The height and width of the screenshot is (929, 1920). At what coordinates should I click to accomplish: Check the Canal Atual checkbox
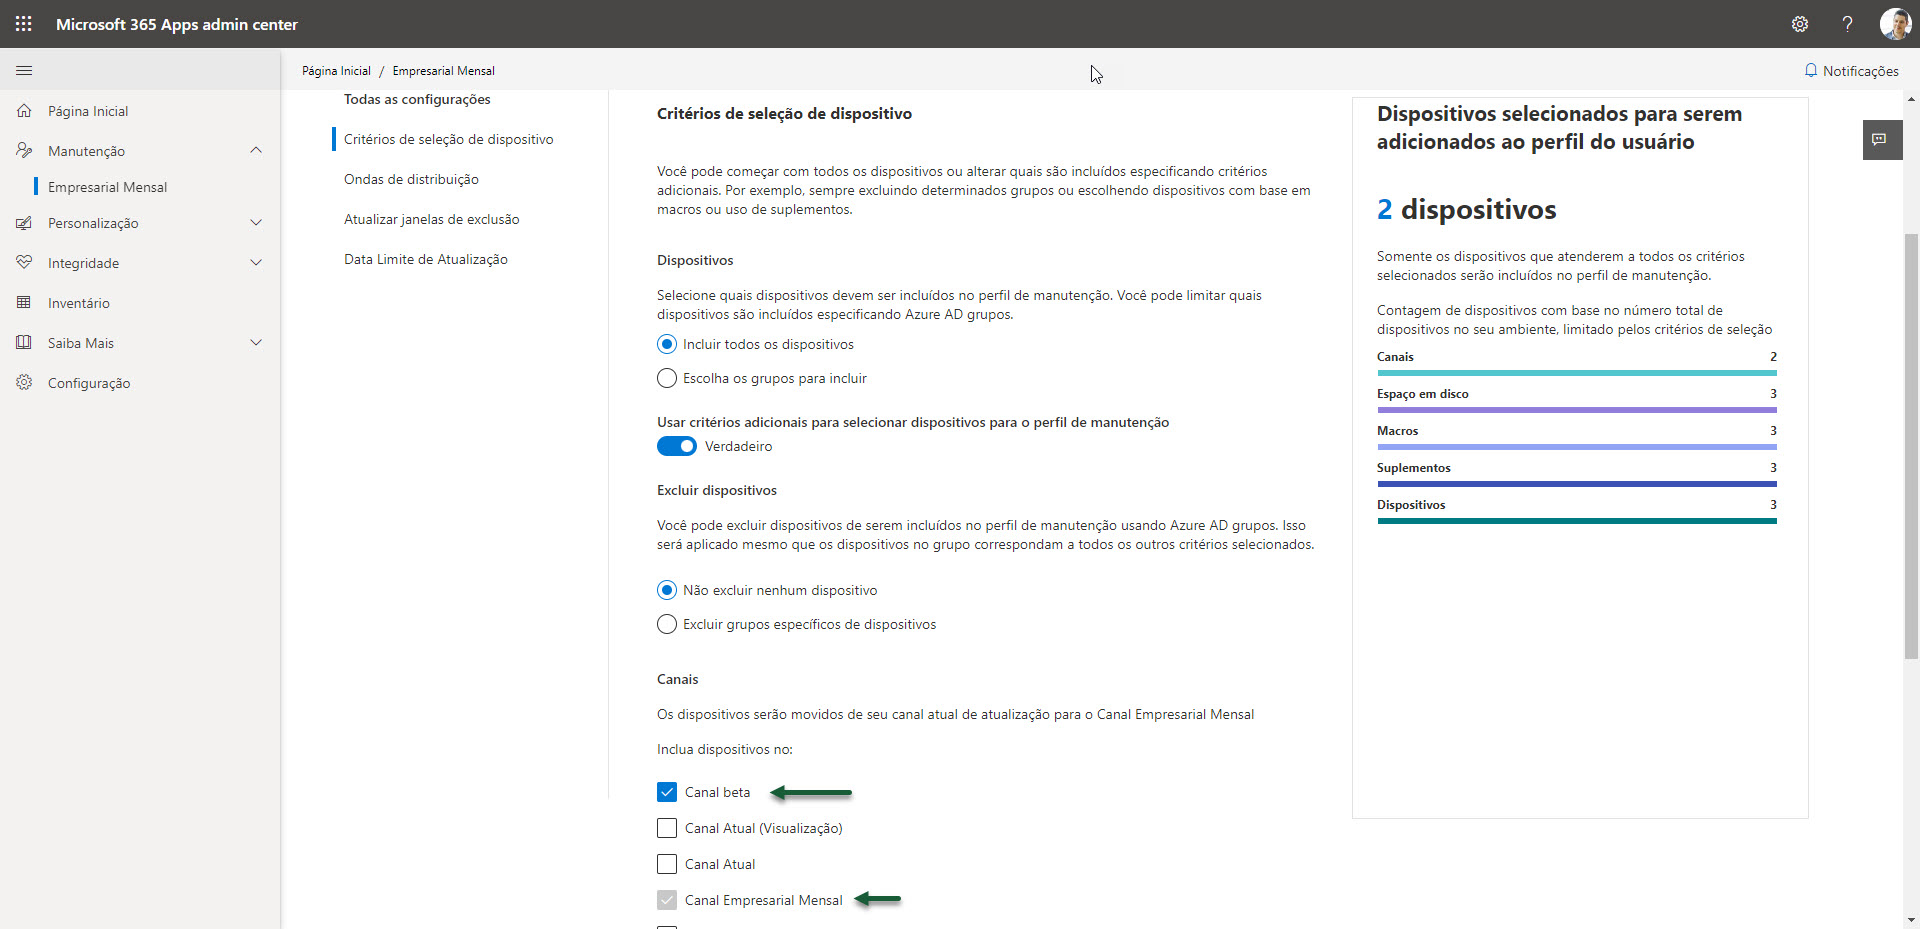(667, 865)
